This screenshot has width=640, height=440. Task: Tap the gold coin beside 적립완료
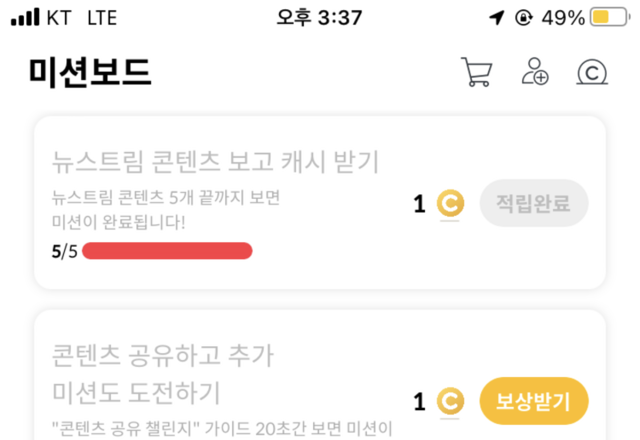point(450,204)
